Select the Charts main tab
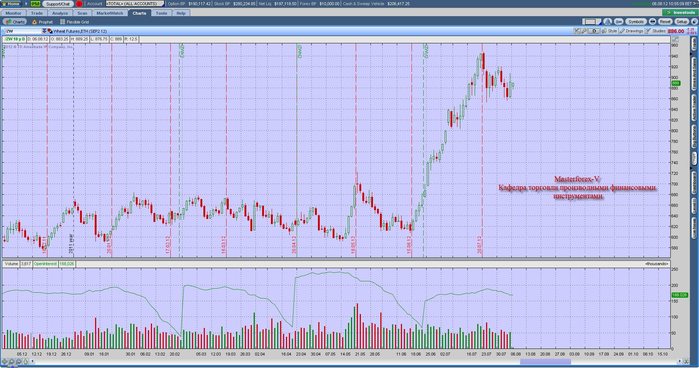Screen dimensions: 699x368 (x=139, y=13)
